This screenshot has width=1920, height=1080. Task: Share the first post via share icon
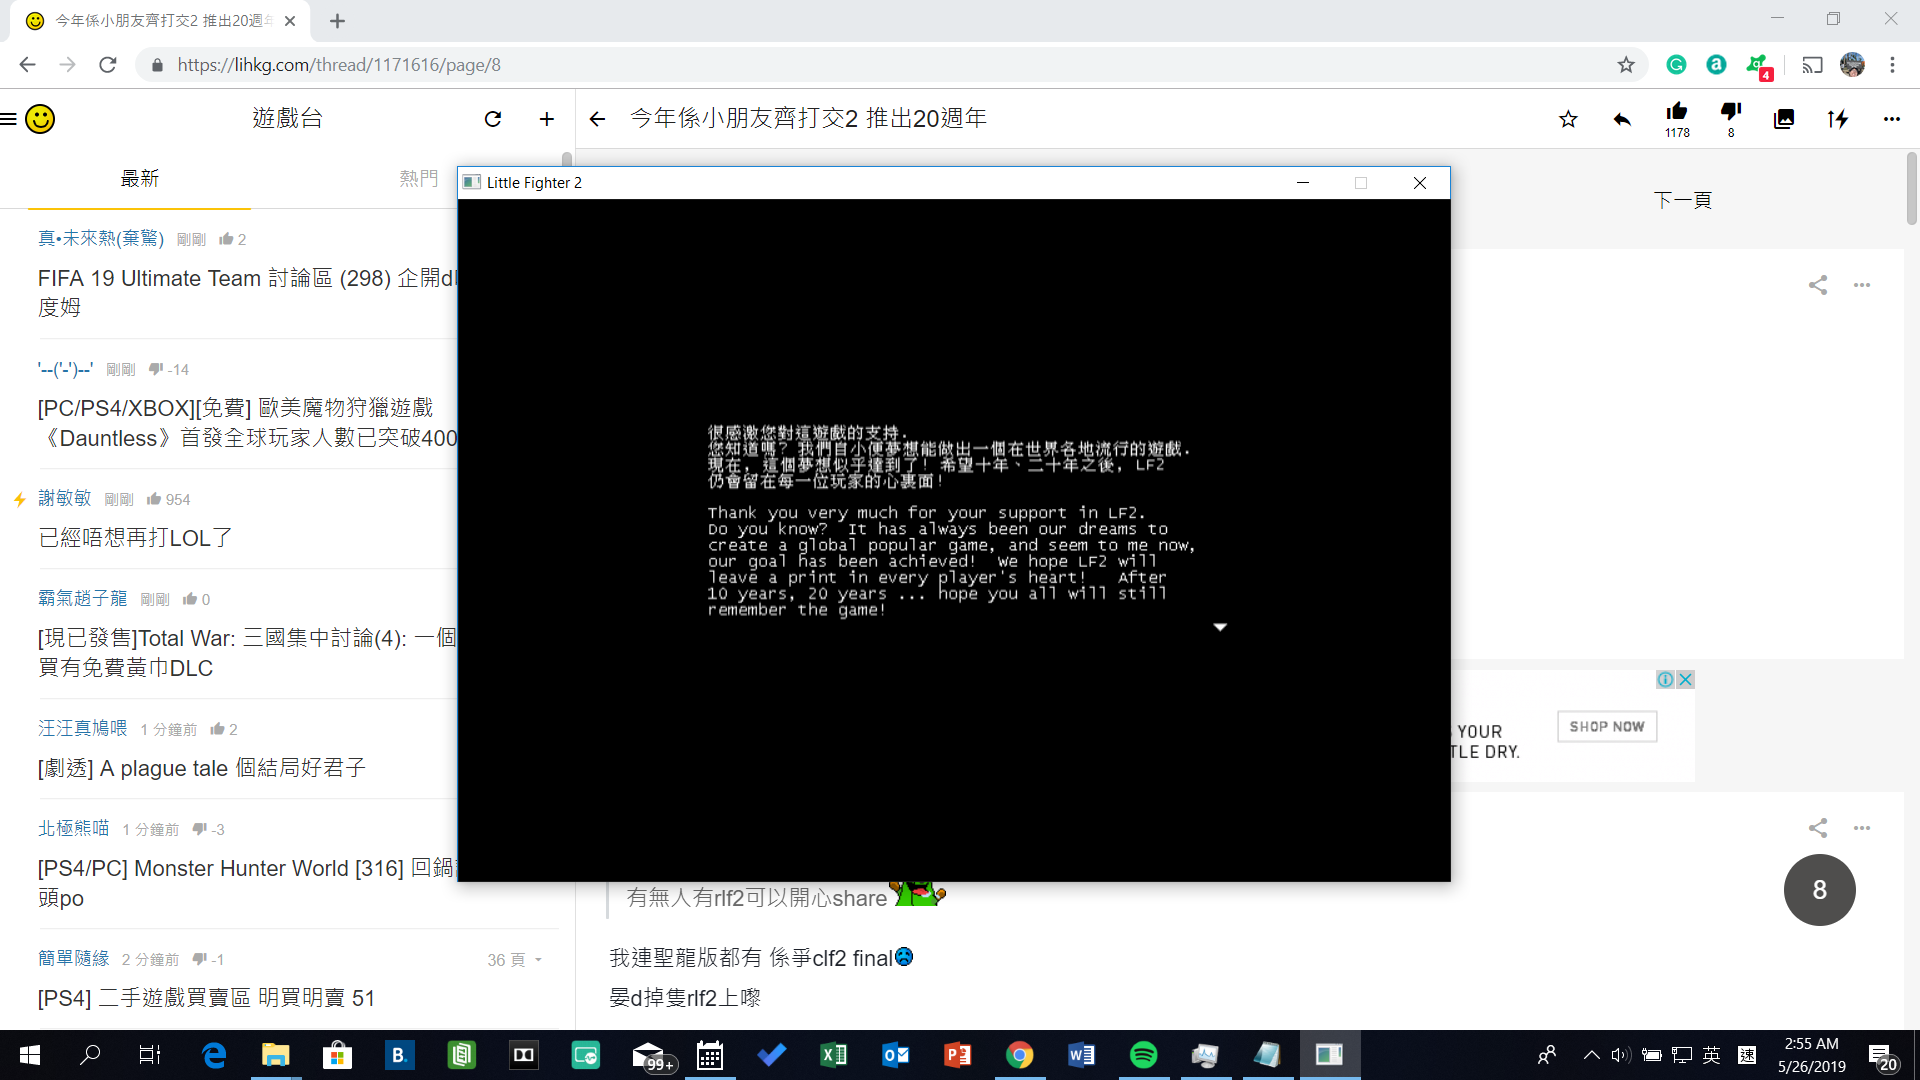coord(1818,285)
